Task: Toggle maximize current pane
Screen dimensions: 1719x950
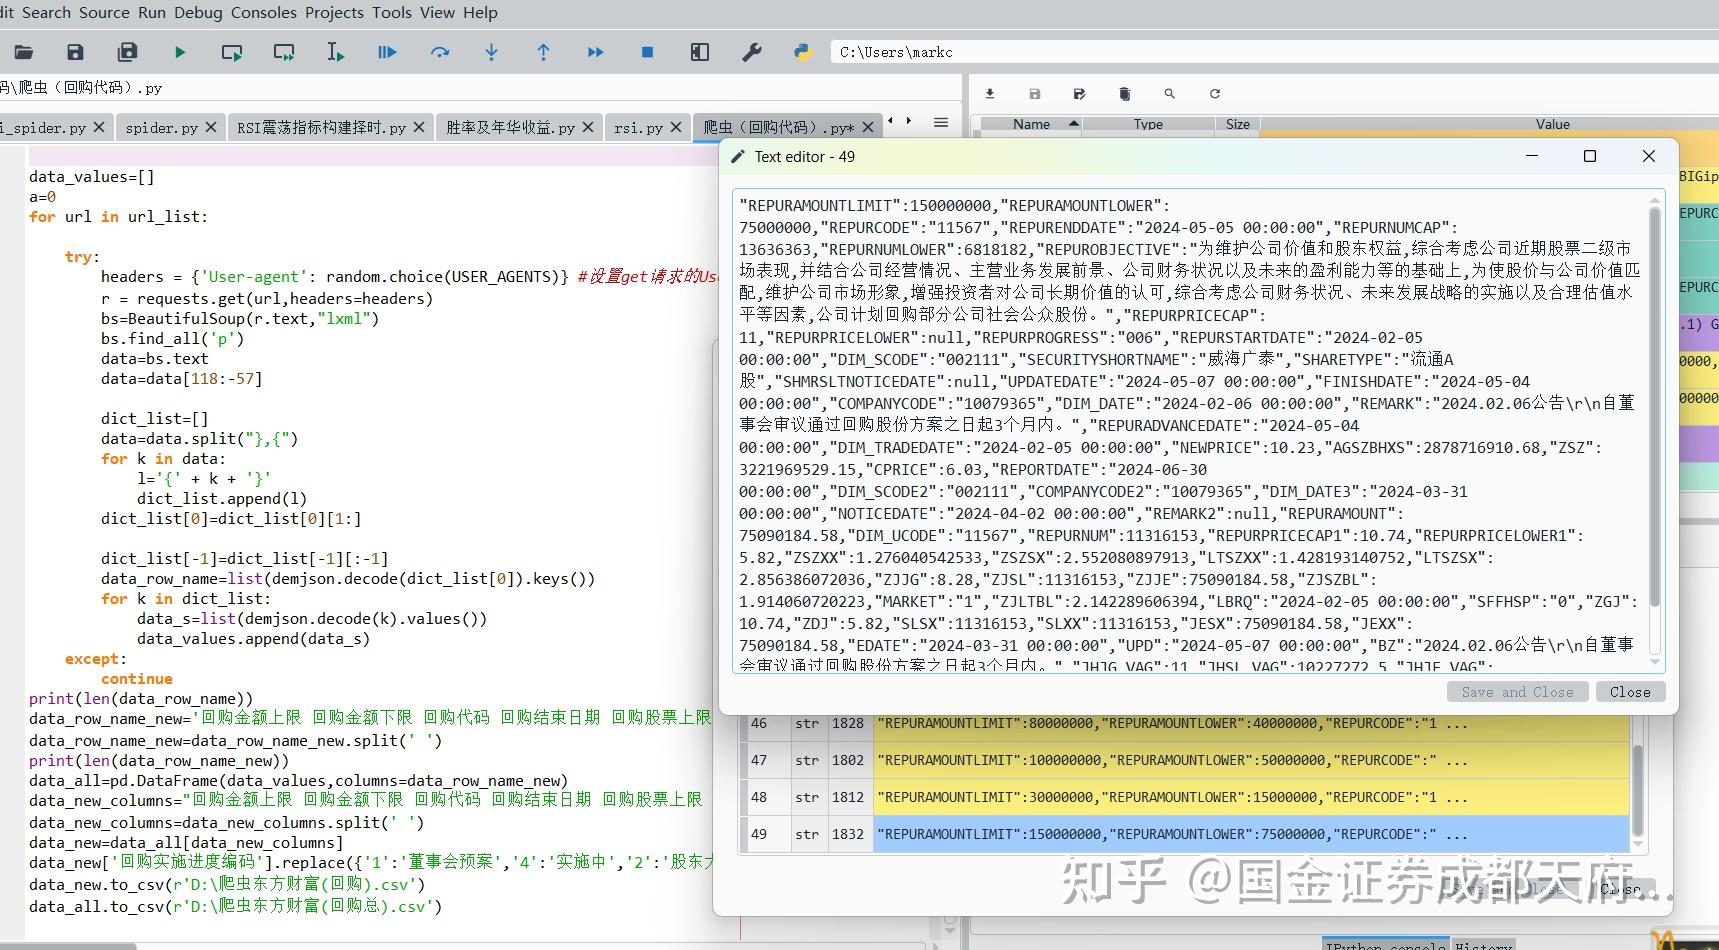Action: [x=699, y=52]
